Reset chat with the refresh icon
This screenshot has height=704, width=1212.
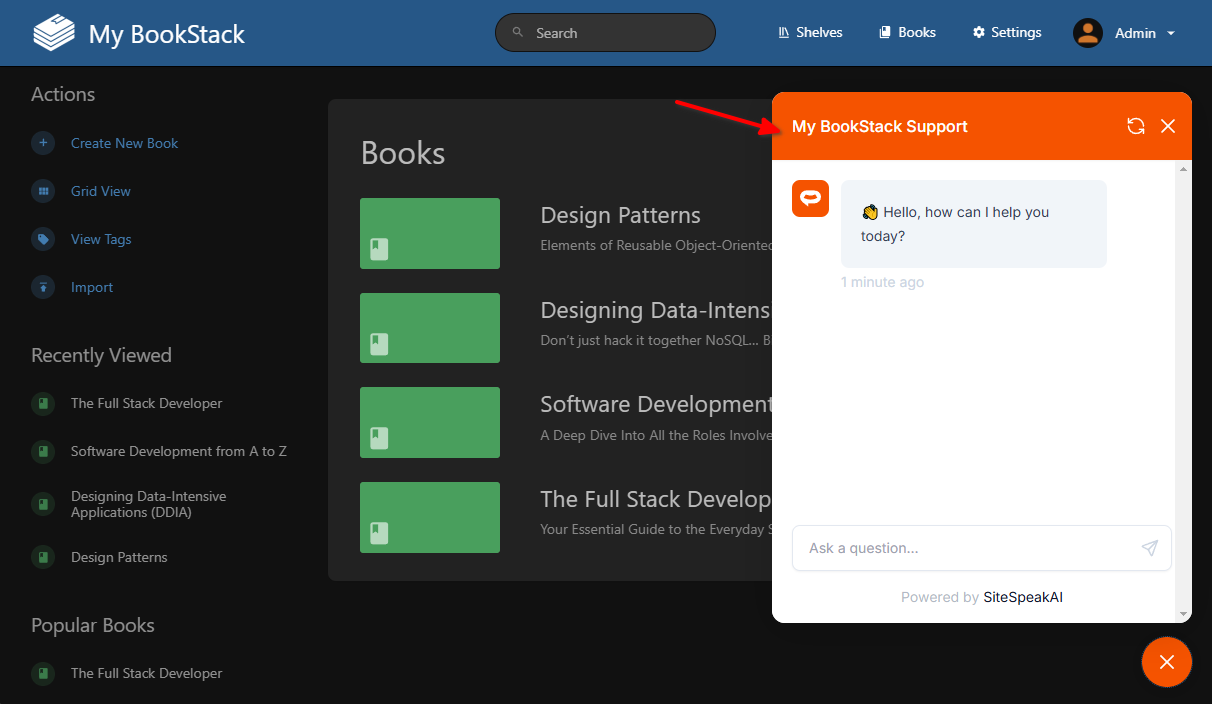click(x=1135, y=126)
